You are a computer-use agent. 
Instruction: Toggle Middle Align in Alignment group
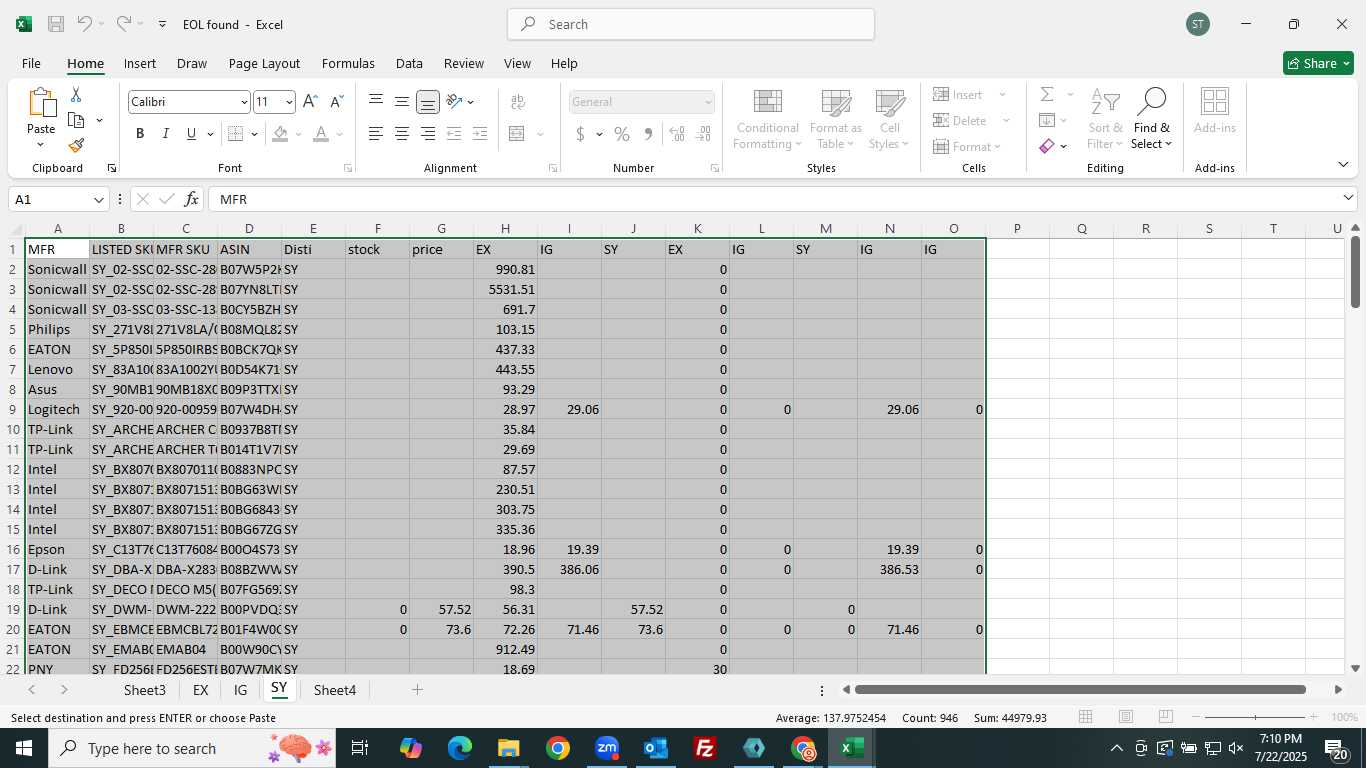[x=401, y=101]
